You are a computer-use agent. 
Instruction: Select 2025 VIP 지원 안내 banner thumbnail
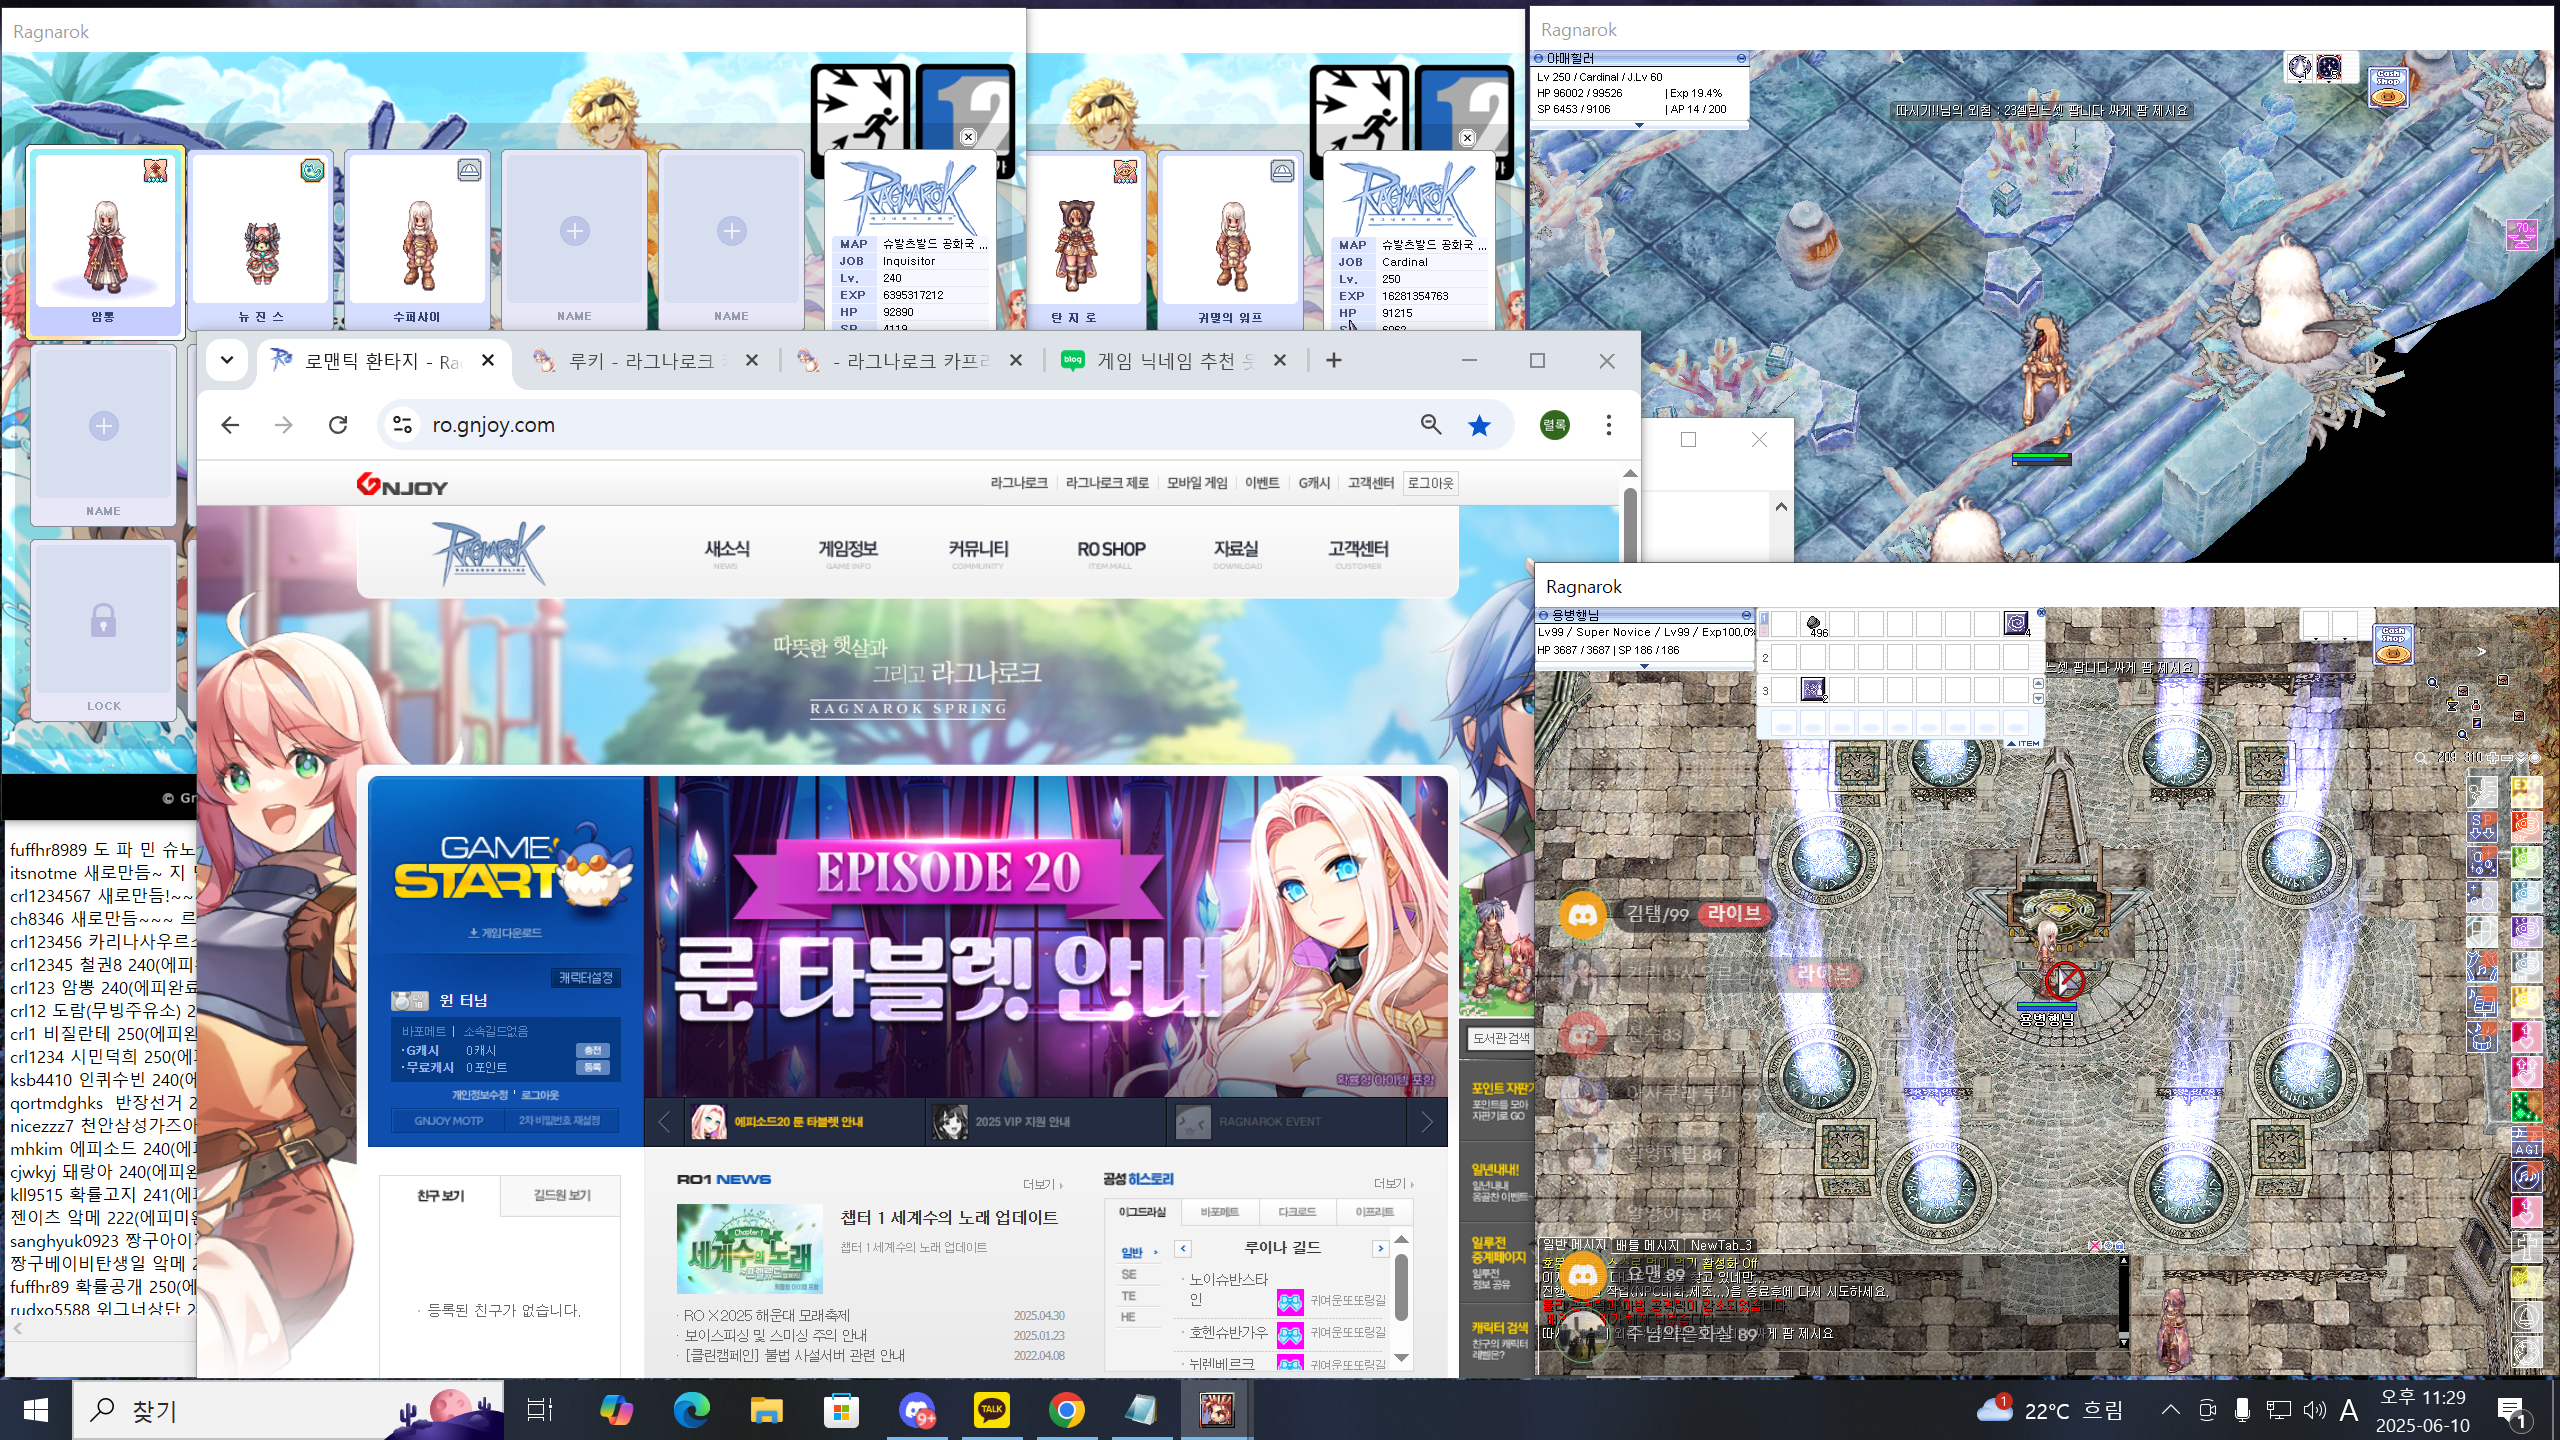[1045, 1122]
